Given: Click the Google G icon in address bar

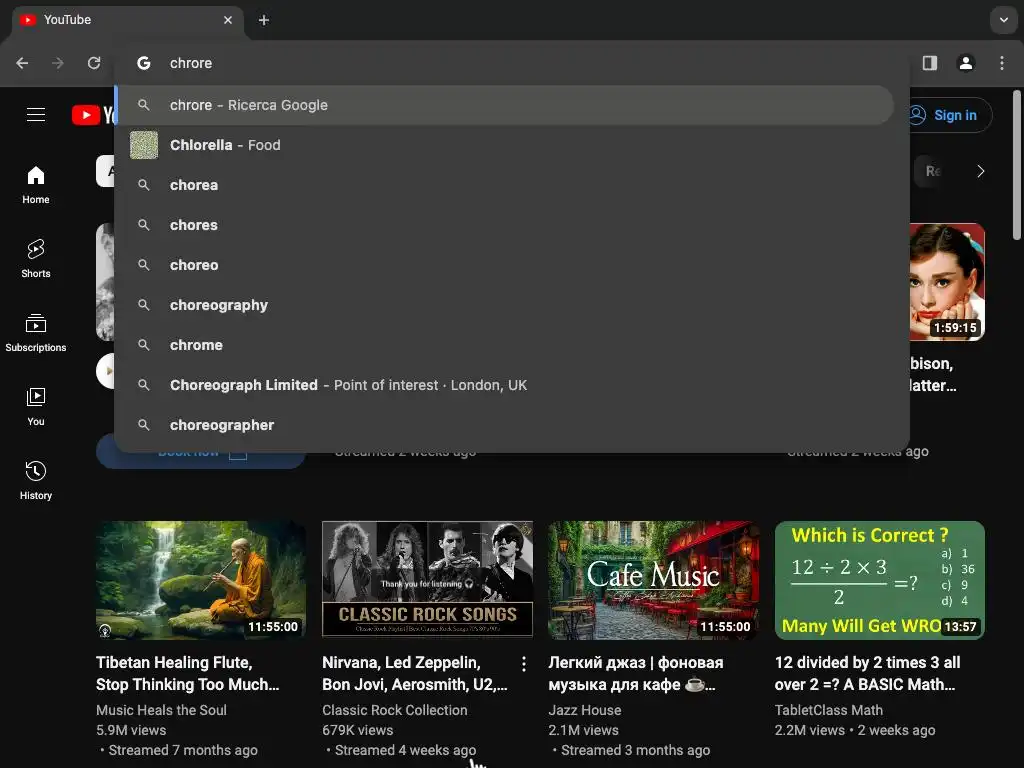Looking at the screenshot, I should click(x=144, y=63).
